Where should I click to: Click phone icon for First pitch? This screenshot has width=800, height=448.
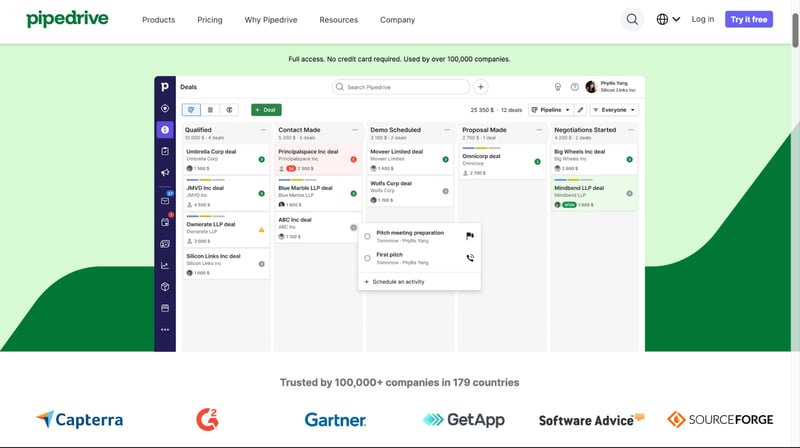coord(470,258)
